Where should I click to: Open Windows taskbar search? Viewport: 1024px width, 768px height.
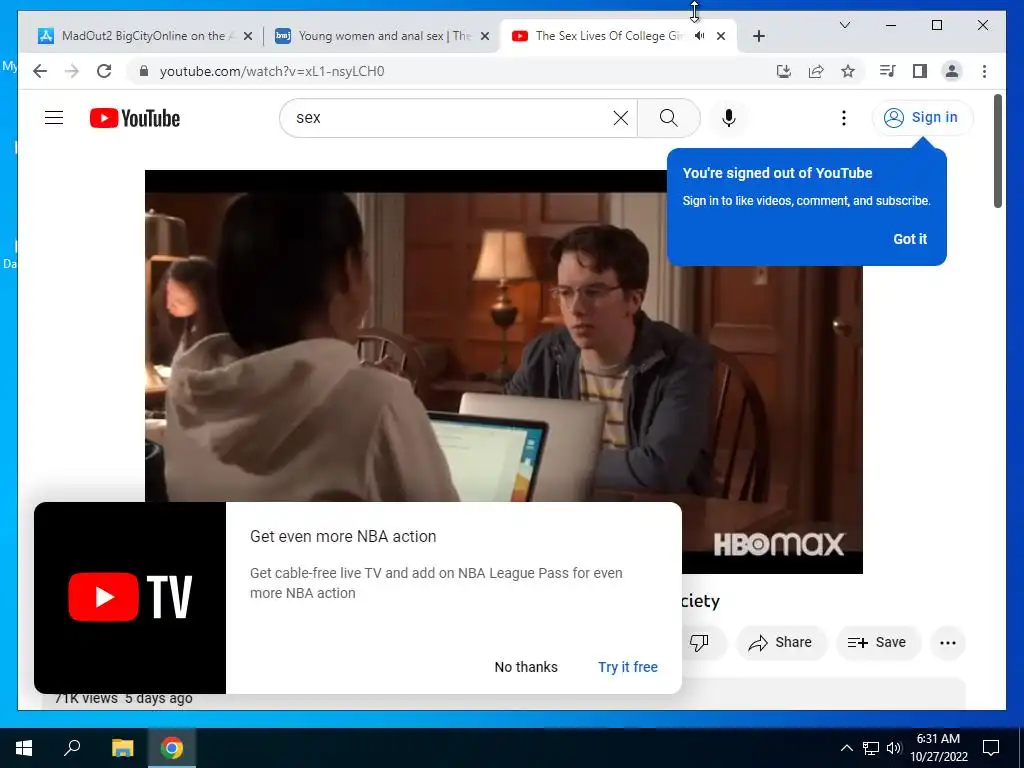click(x=72, y=748)
